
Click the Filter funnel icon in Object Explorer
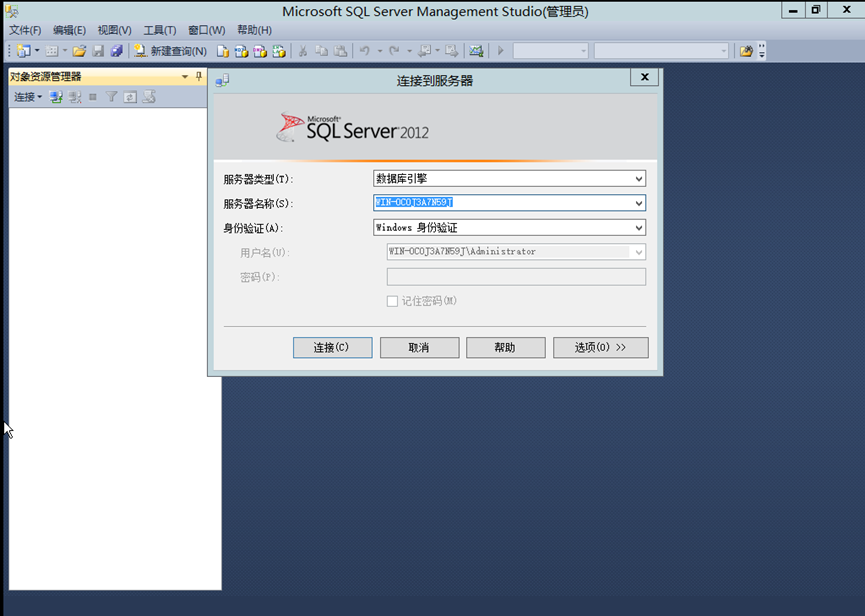coord(111,97)
